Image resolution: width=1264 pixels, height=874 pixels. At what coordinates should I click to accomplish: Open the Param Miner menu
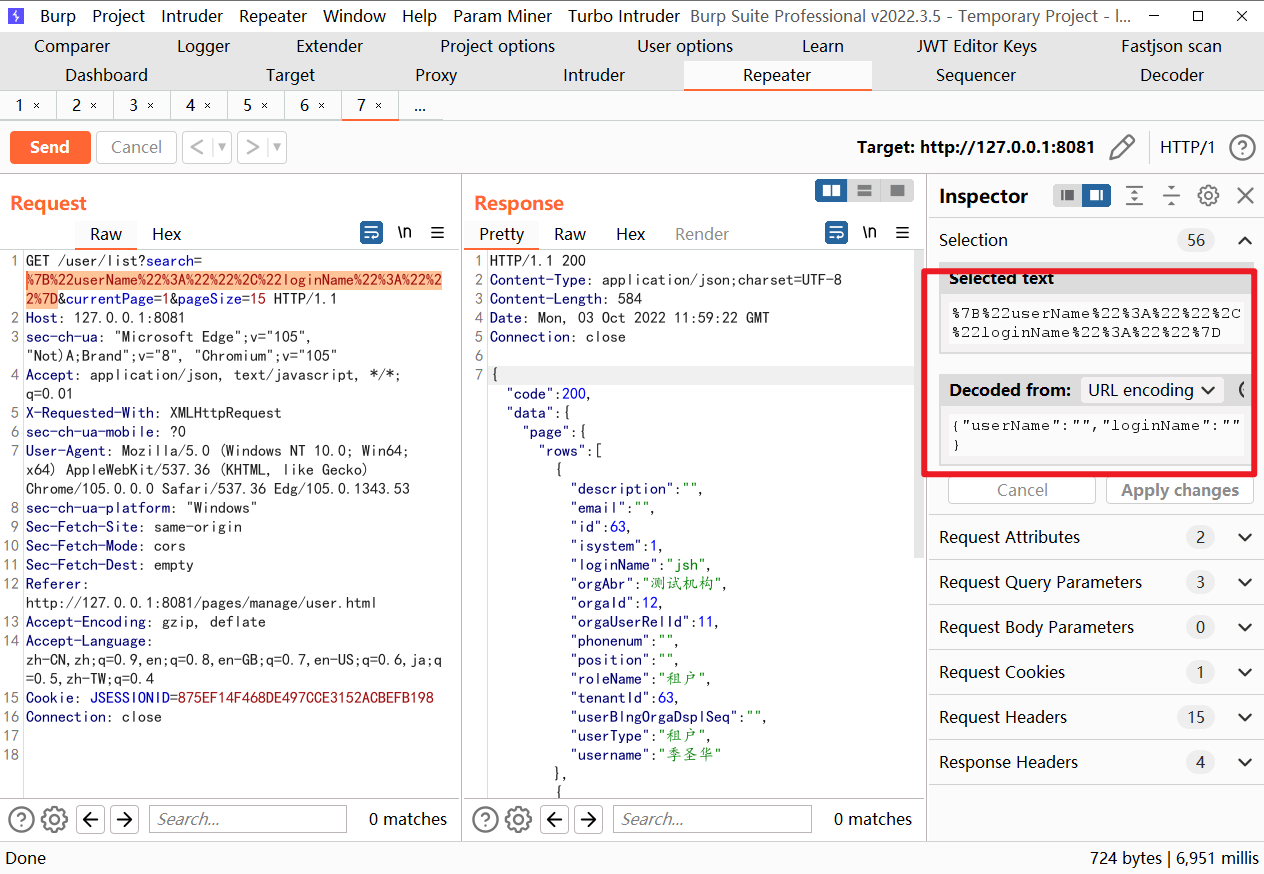pyautogui.click(x=502, y=15)
